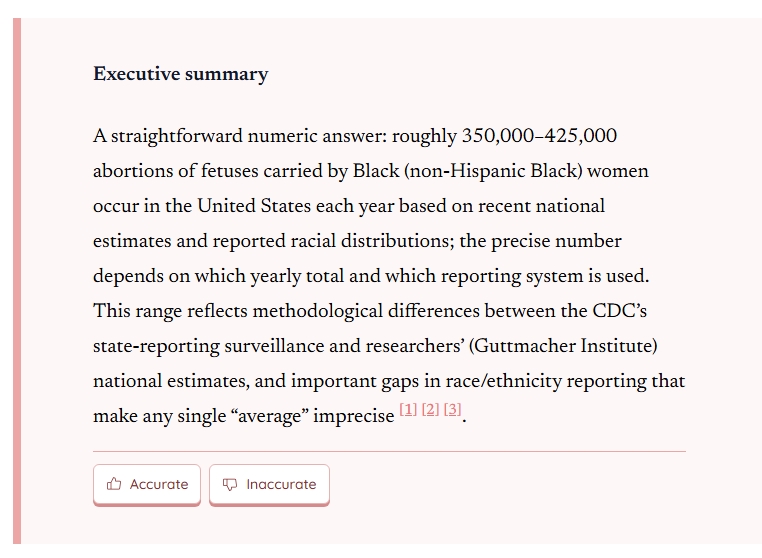Click the words United States
The width and height of the screenshot is (762, 558).
point(254,206)
